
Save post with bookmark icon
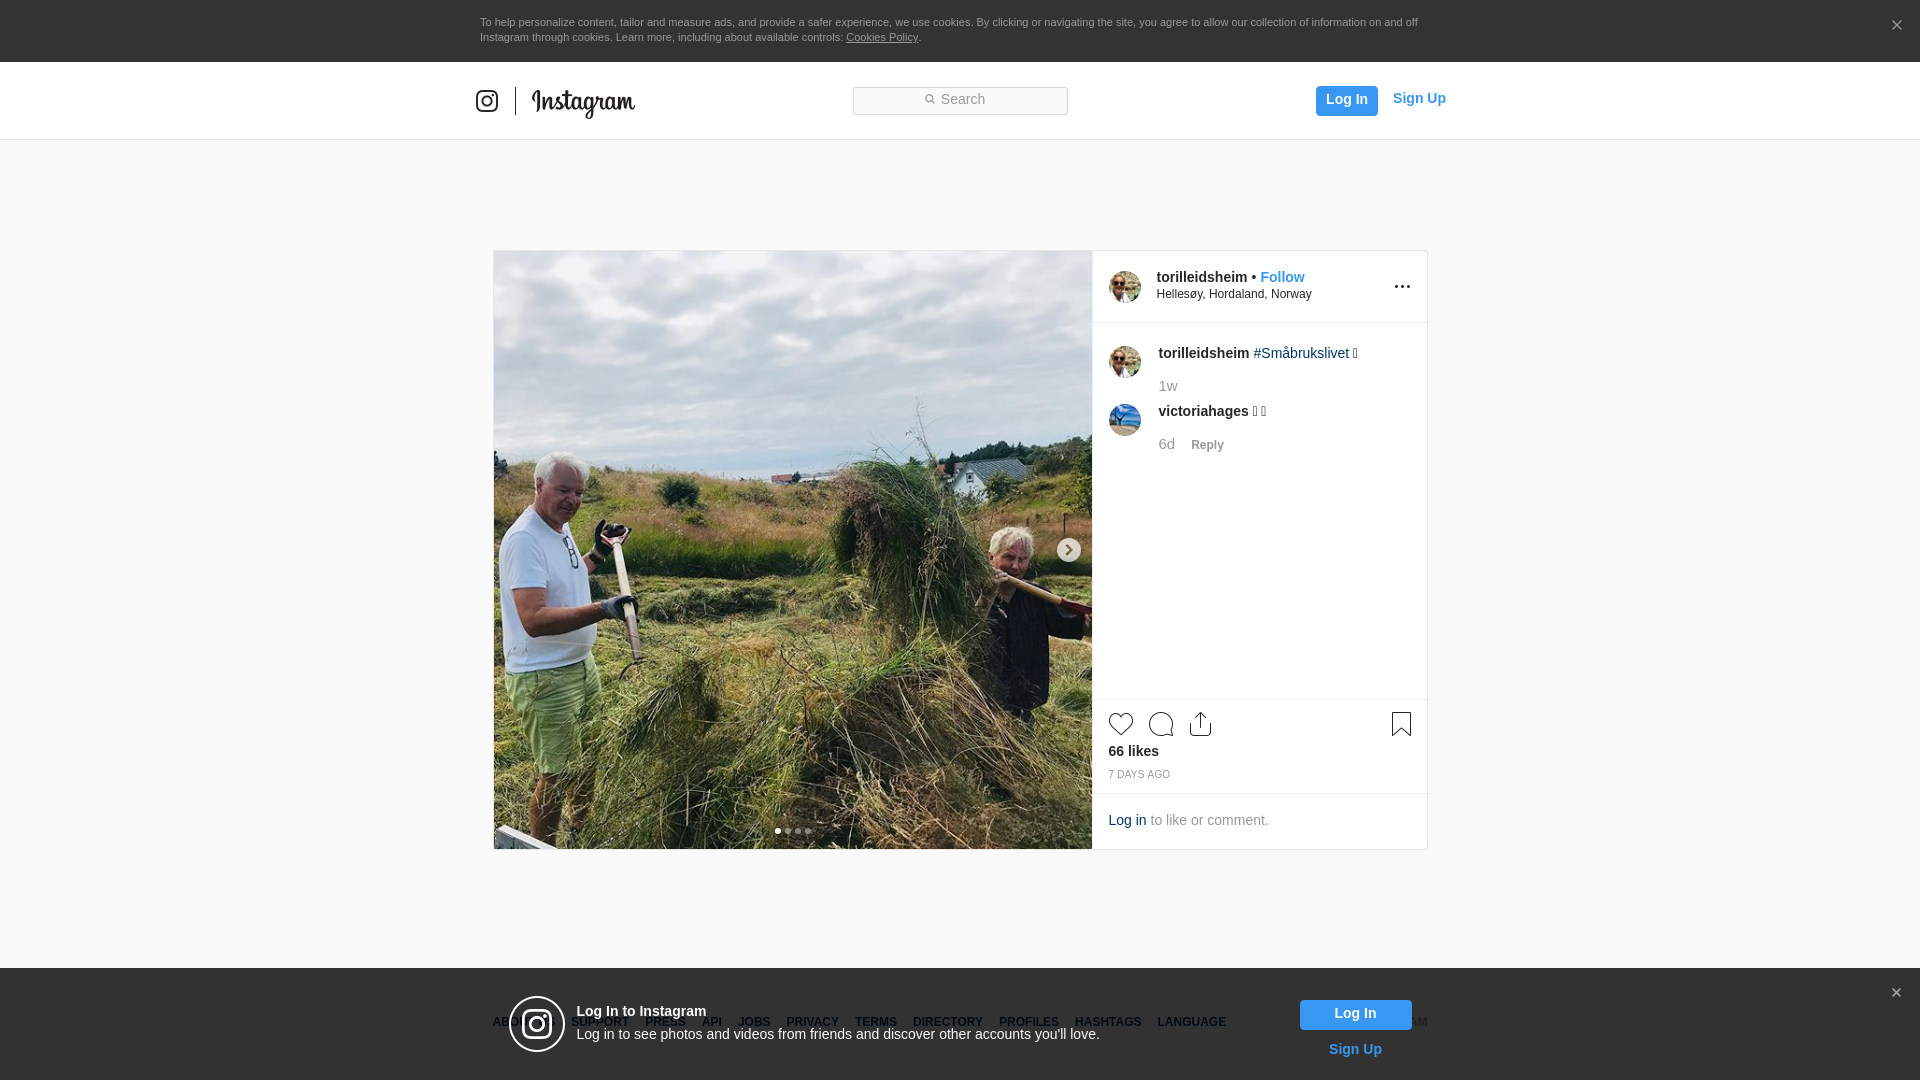(x=1401, y=724)
